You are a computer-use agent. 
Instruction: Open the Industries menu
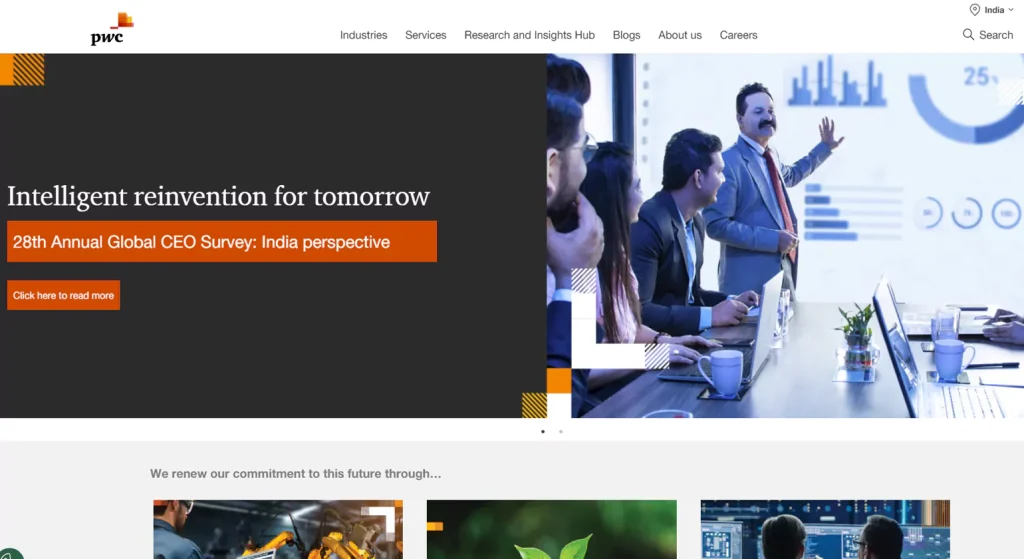coord(363,35)
